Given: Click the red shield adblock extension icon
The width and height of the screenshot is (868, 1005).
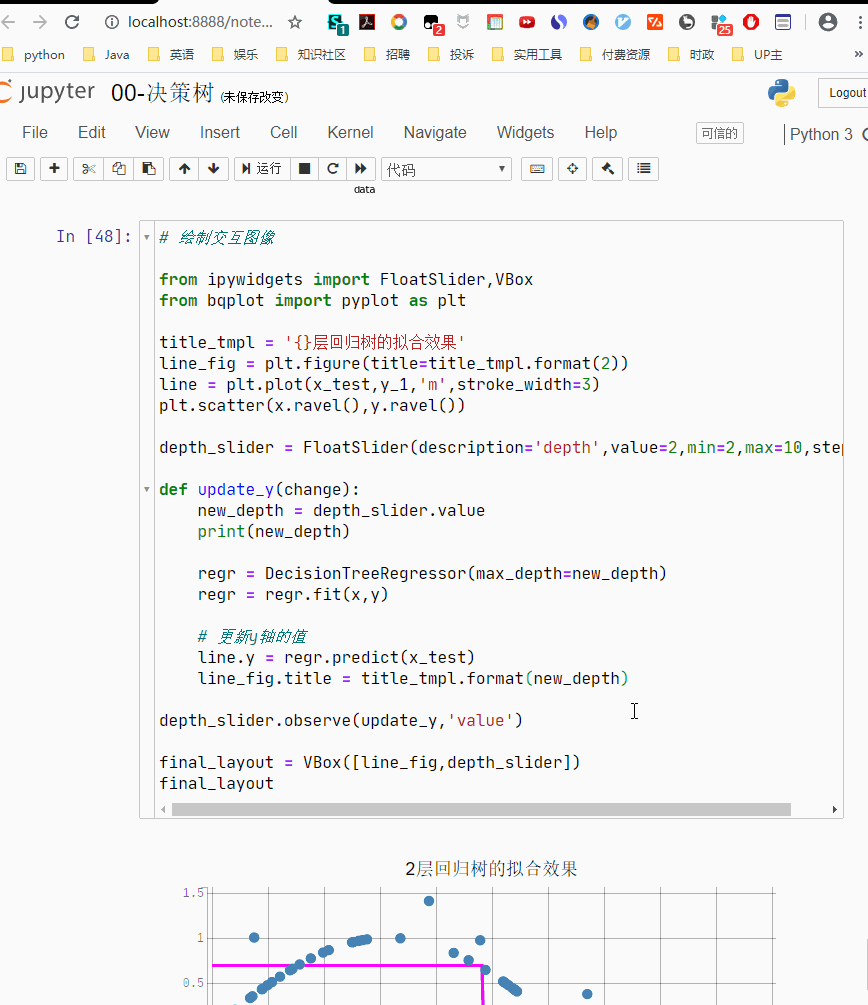Looking at the screenshot, I should point(751,22).
